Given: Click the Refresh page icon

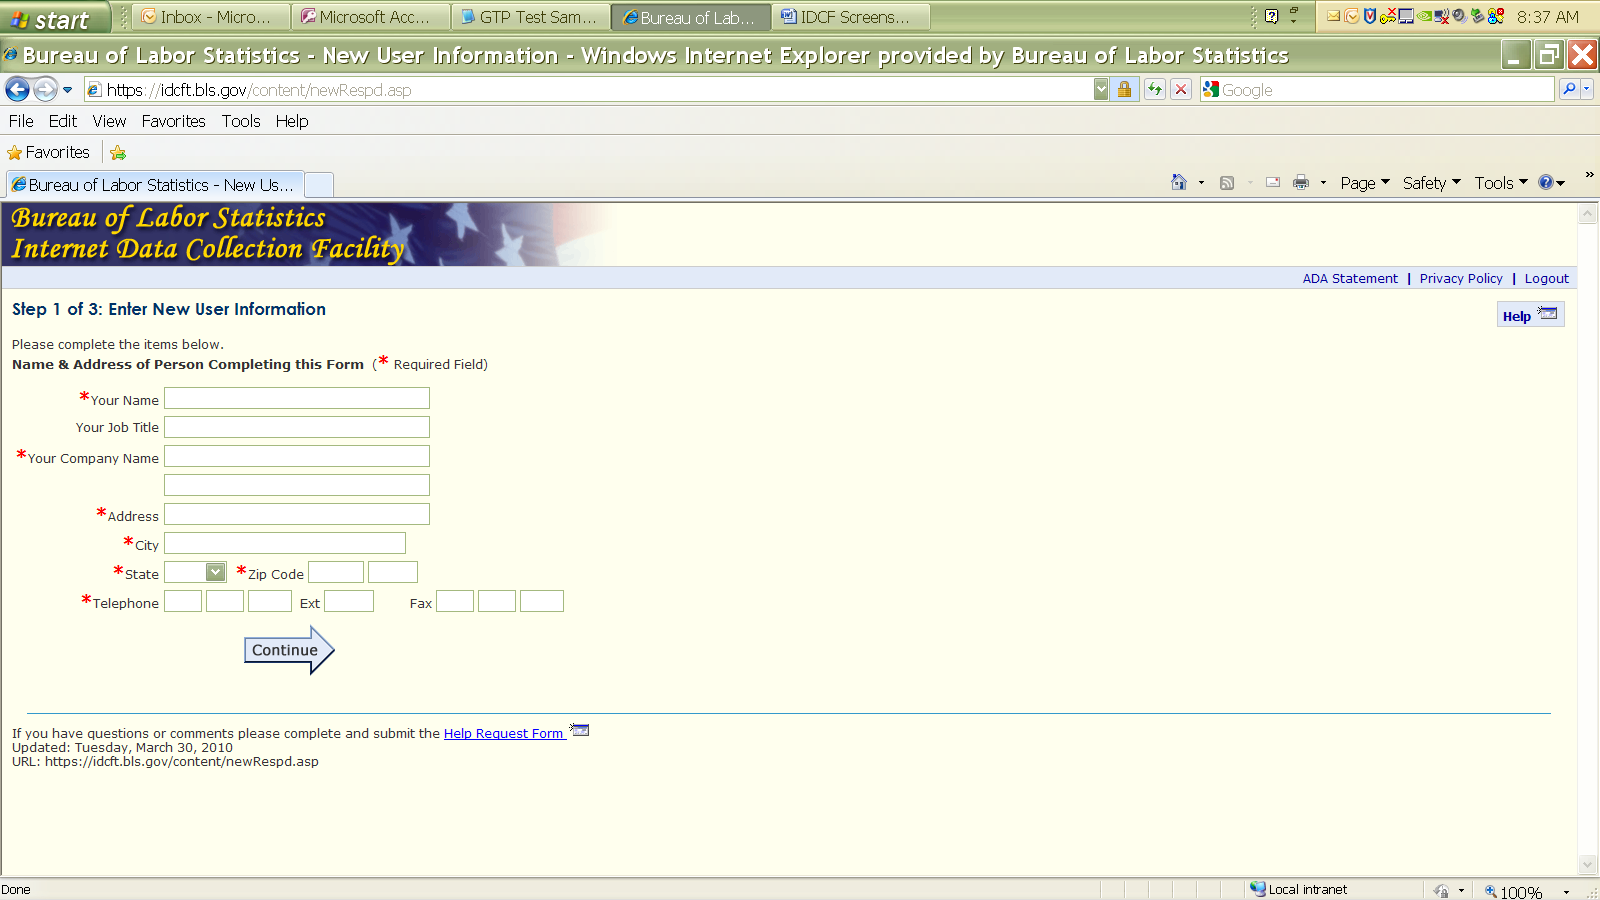Looking at the screenshot, I should pyautogui.click(x=1155, y=90).
